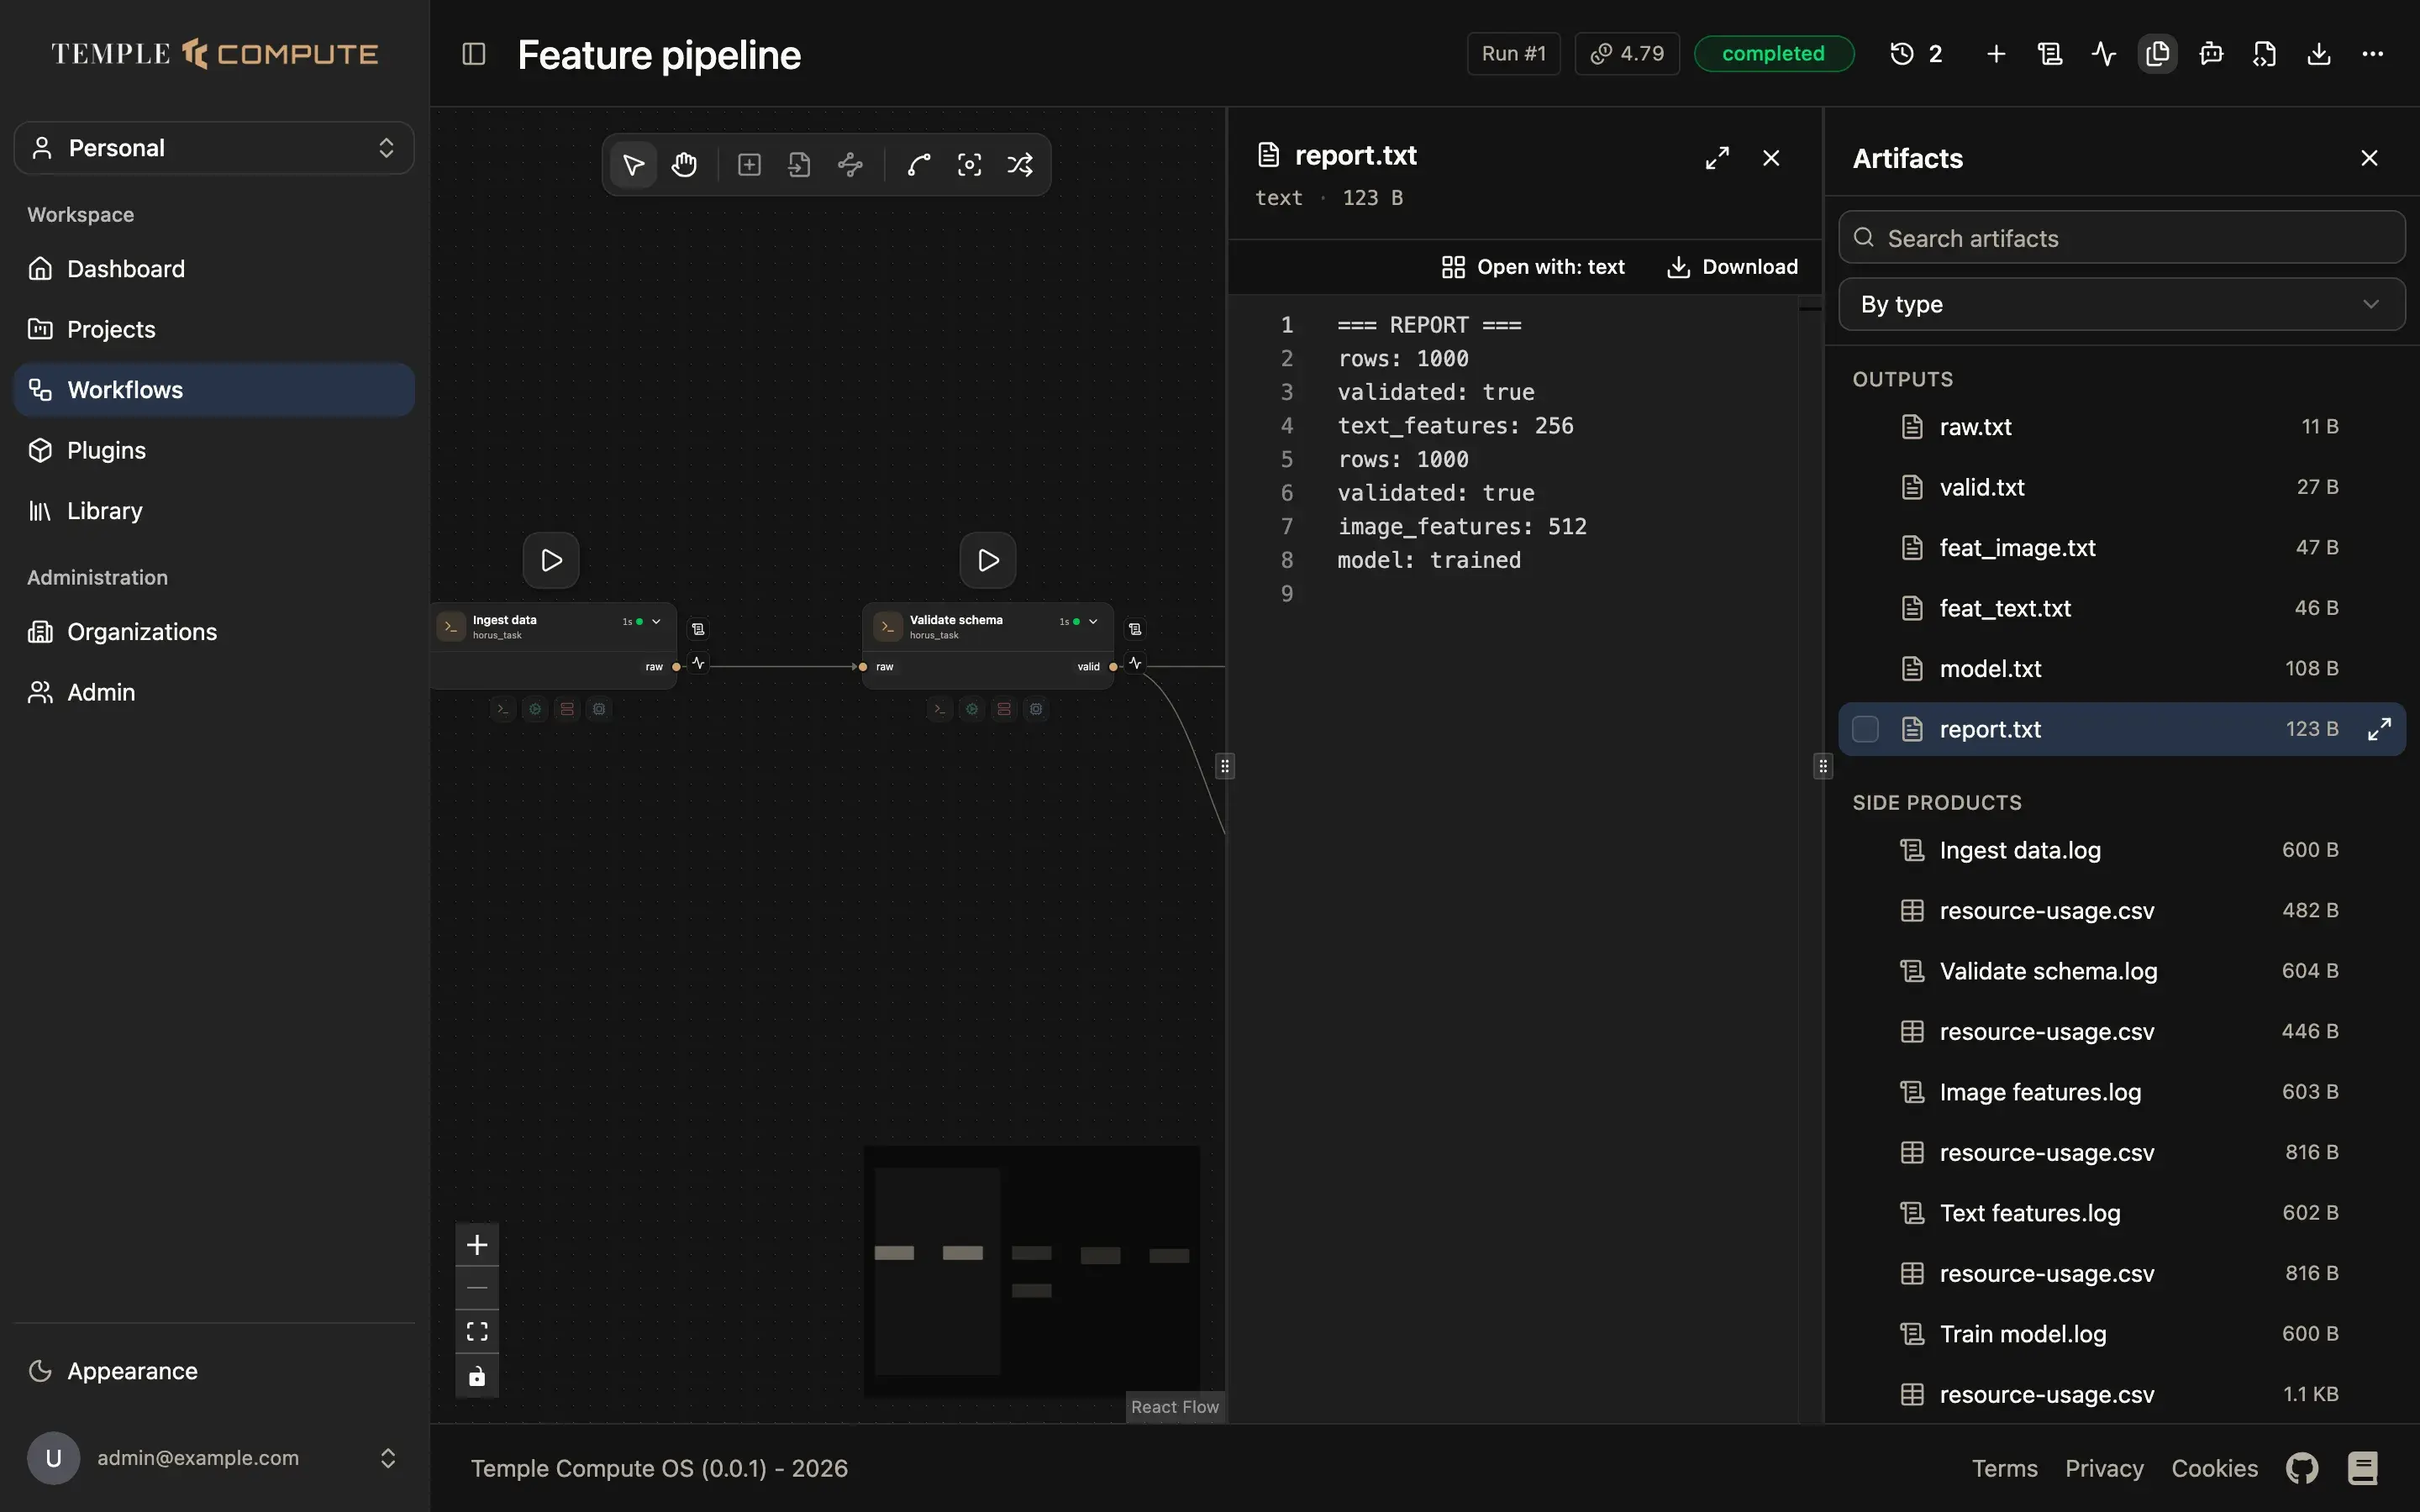Download report.txt from viewer

(x=1733, y=267)
